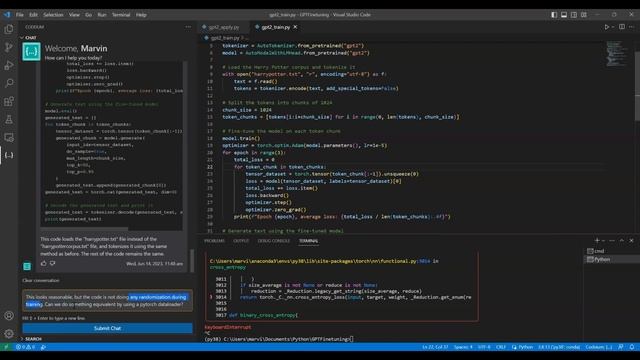Close the terminal panel
Screen dimensions: 640x360
pyautogui.click(x=631, y=240)
